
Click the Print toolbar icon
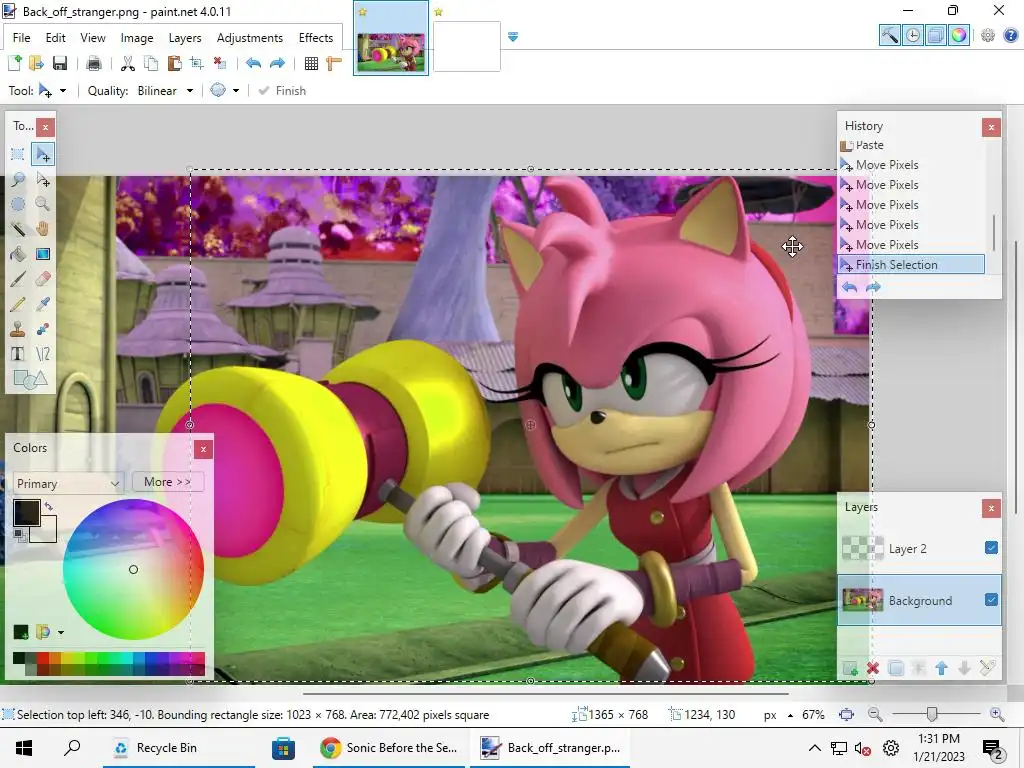click(x=94, y=63)
